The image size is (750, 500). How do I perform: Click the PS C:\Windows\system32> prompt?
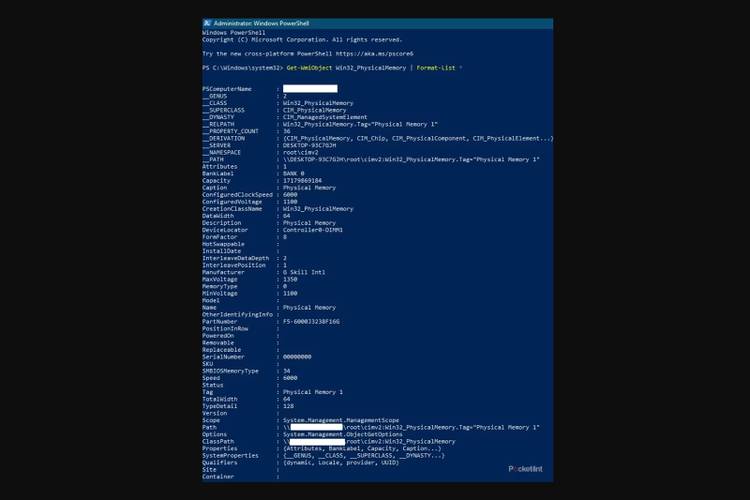[x=242, y=67]
